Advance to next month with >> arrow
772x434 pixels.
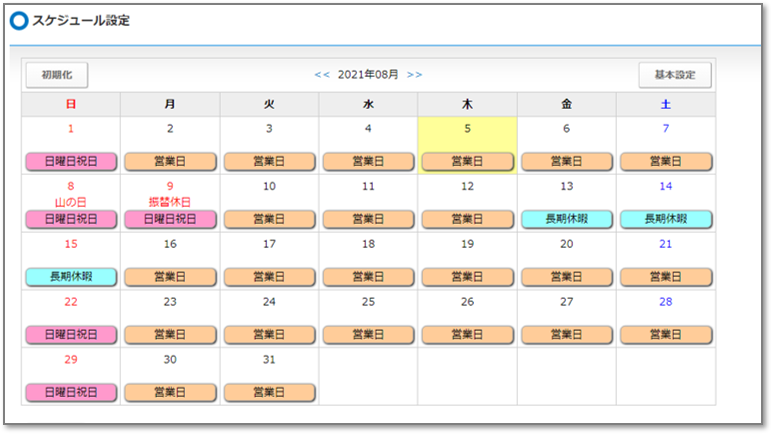click(414, 75)
